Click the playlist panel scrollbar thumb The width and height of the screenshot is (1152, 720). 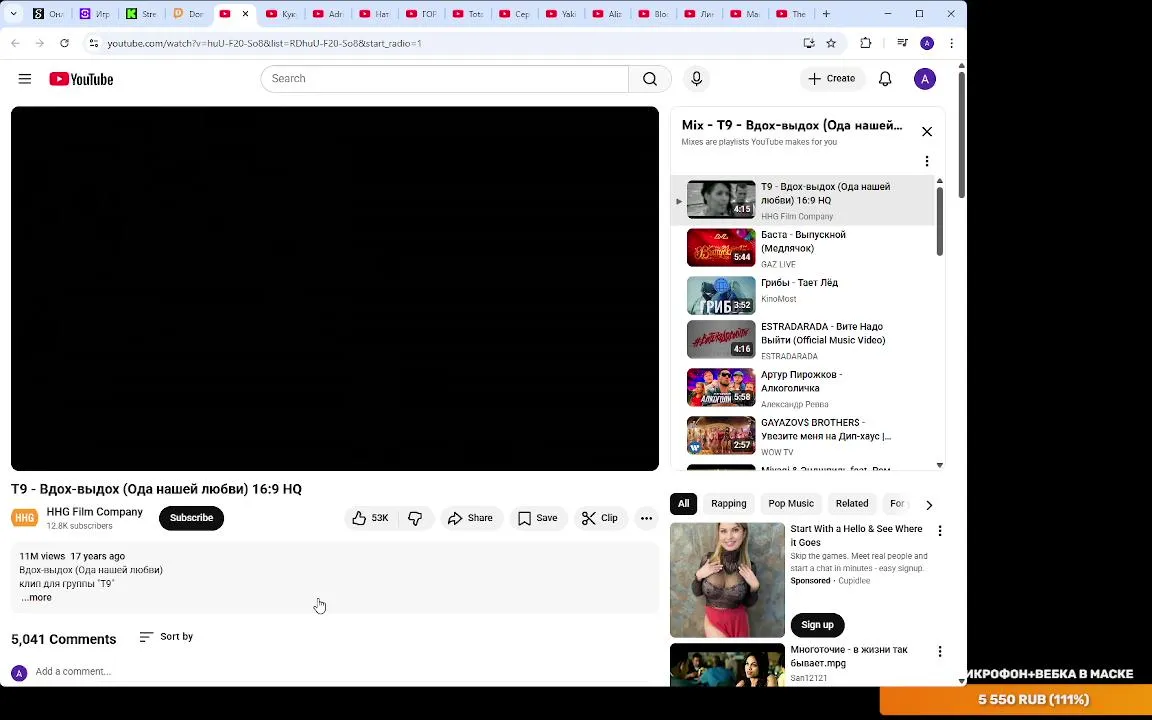tap(939, 222)
